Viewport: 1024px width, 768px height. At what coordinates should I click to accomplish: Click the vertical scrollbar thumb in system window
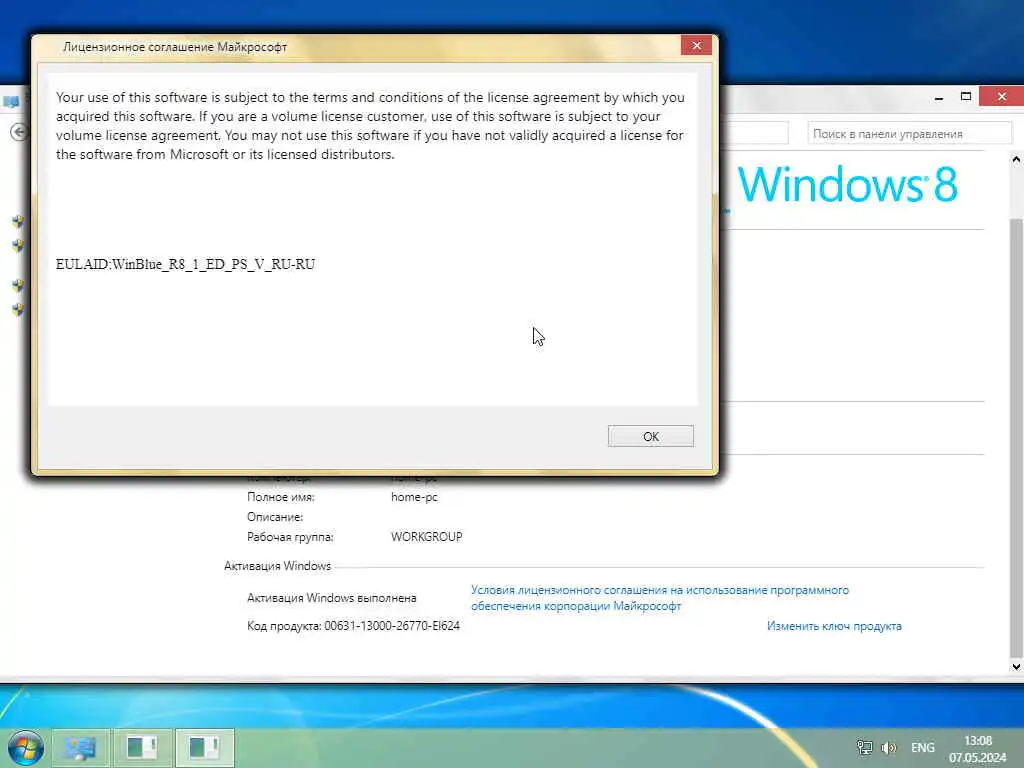[x=1016, y=438]
